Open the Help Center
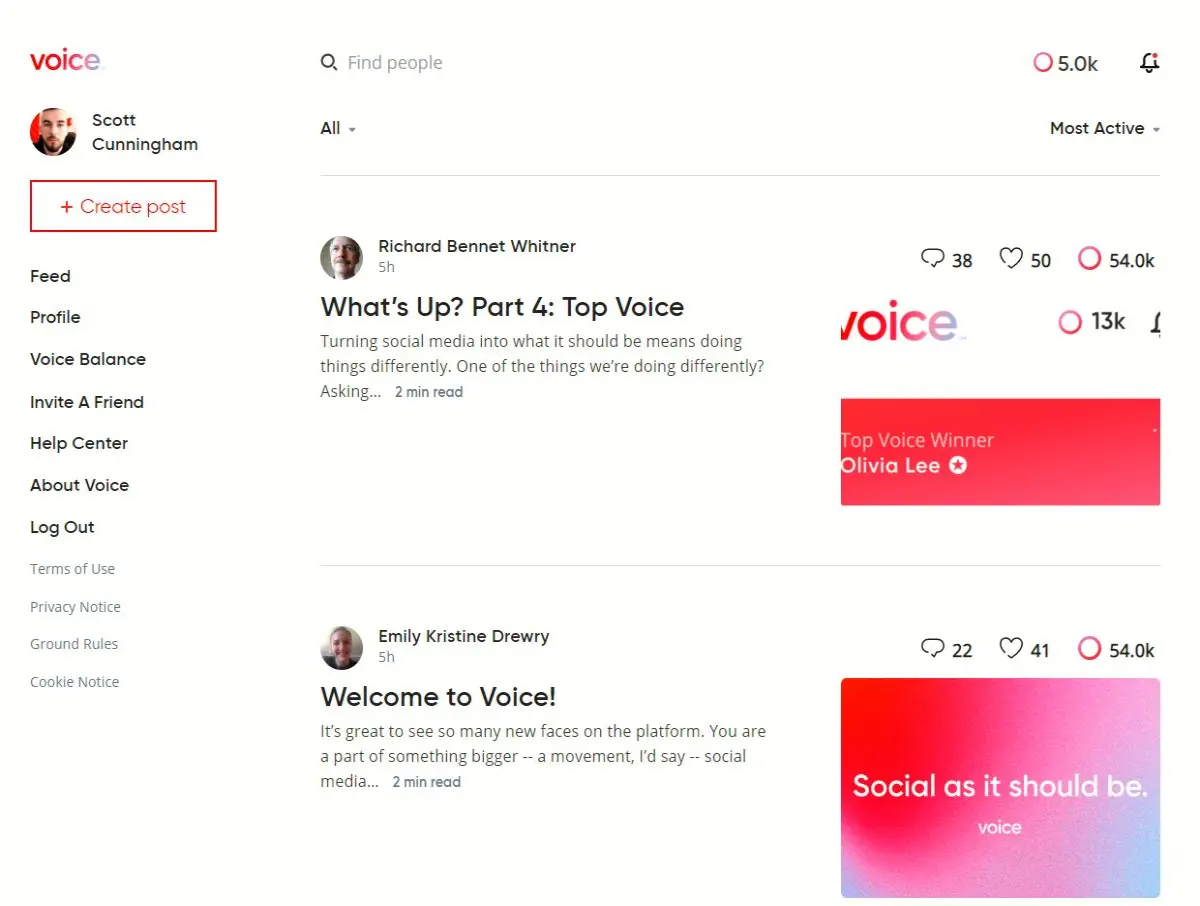1200x906 pixels. click(x=79, y=443)
